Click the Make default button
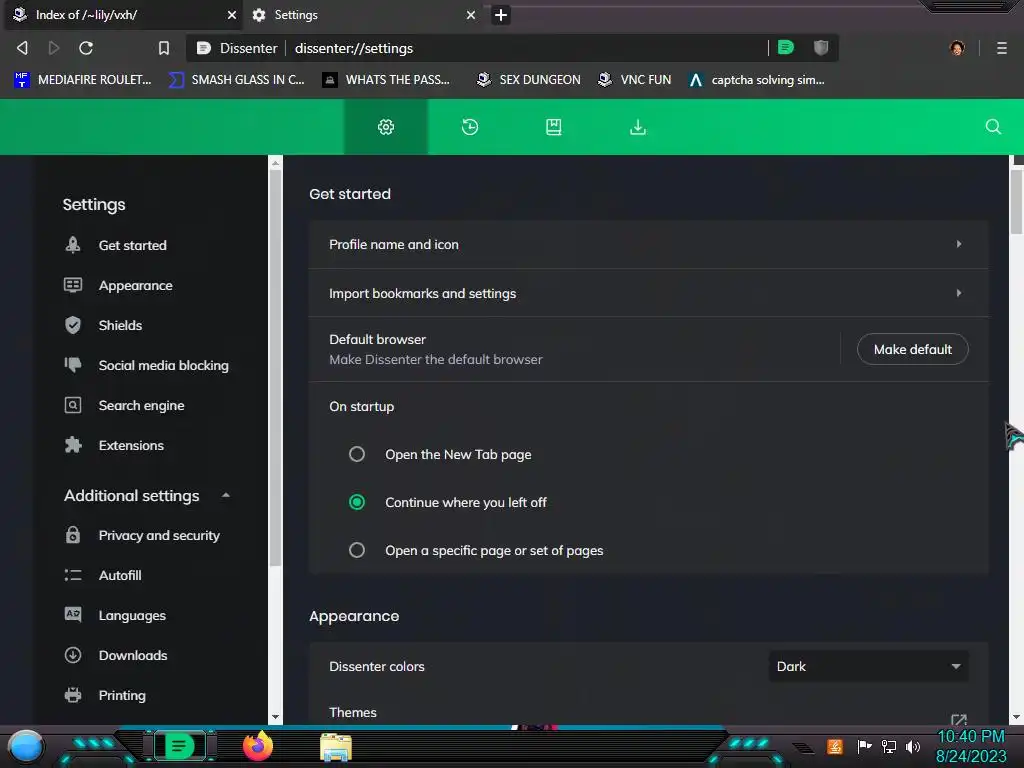 tap(912, 349)
